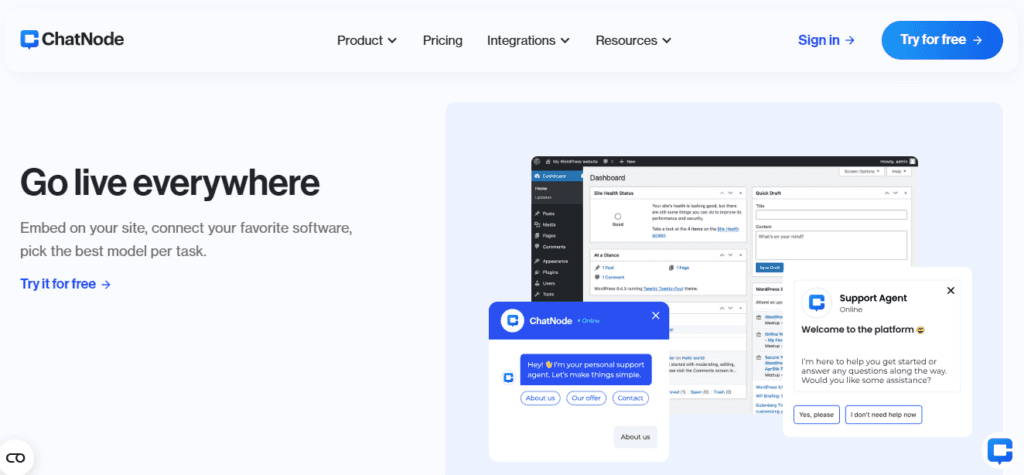Expand the Product dropdown menu
1024x475 pixels.
pyautogui.click(x=367, y=41)
